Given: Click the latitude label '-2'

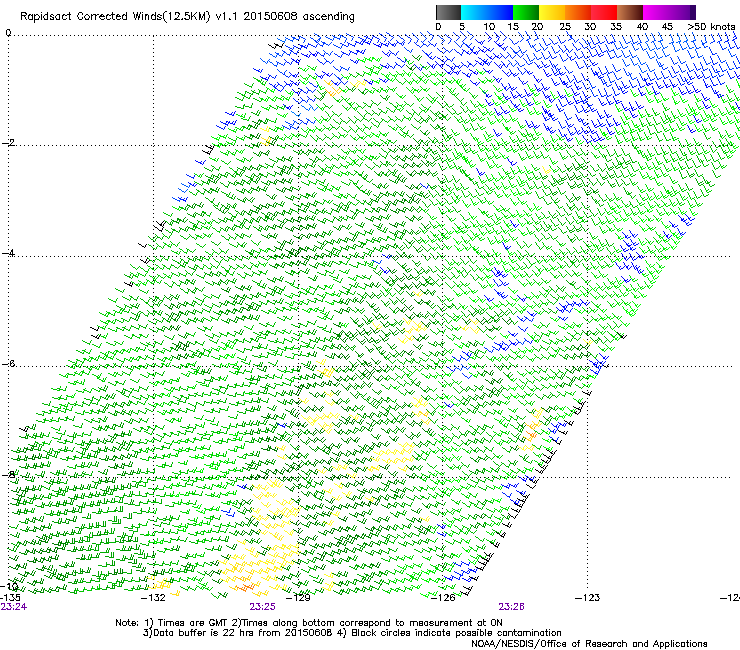Looking at the screenshot, I should 9,143.
